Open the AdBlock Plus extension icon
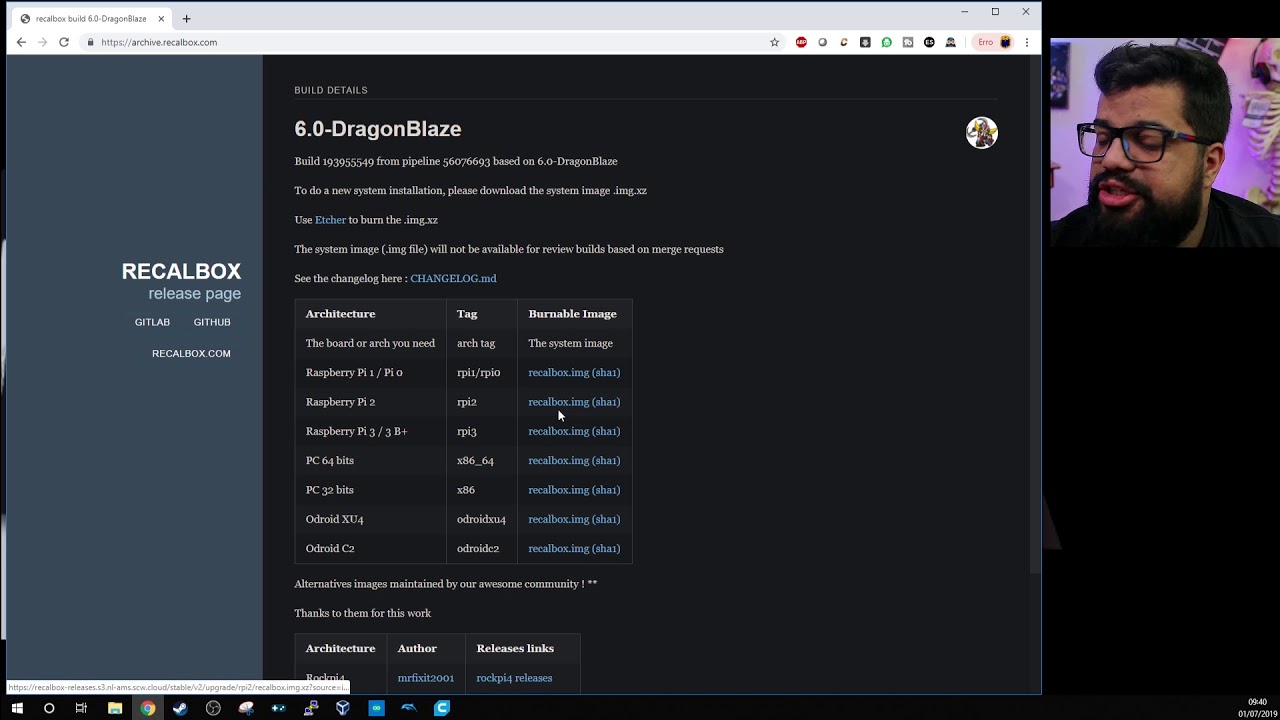1280x720 pixels. click(801, 42)
